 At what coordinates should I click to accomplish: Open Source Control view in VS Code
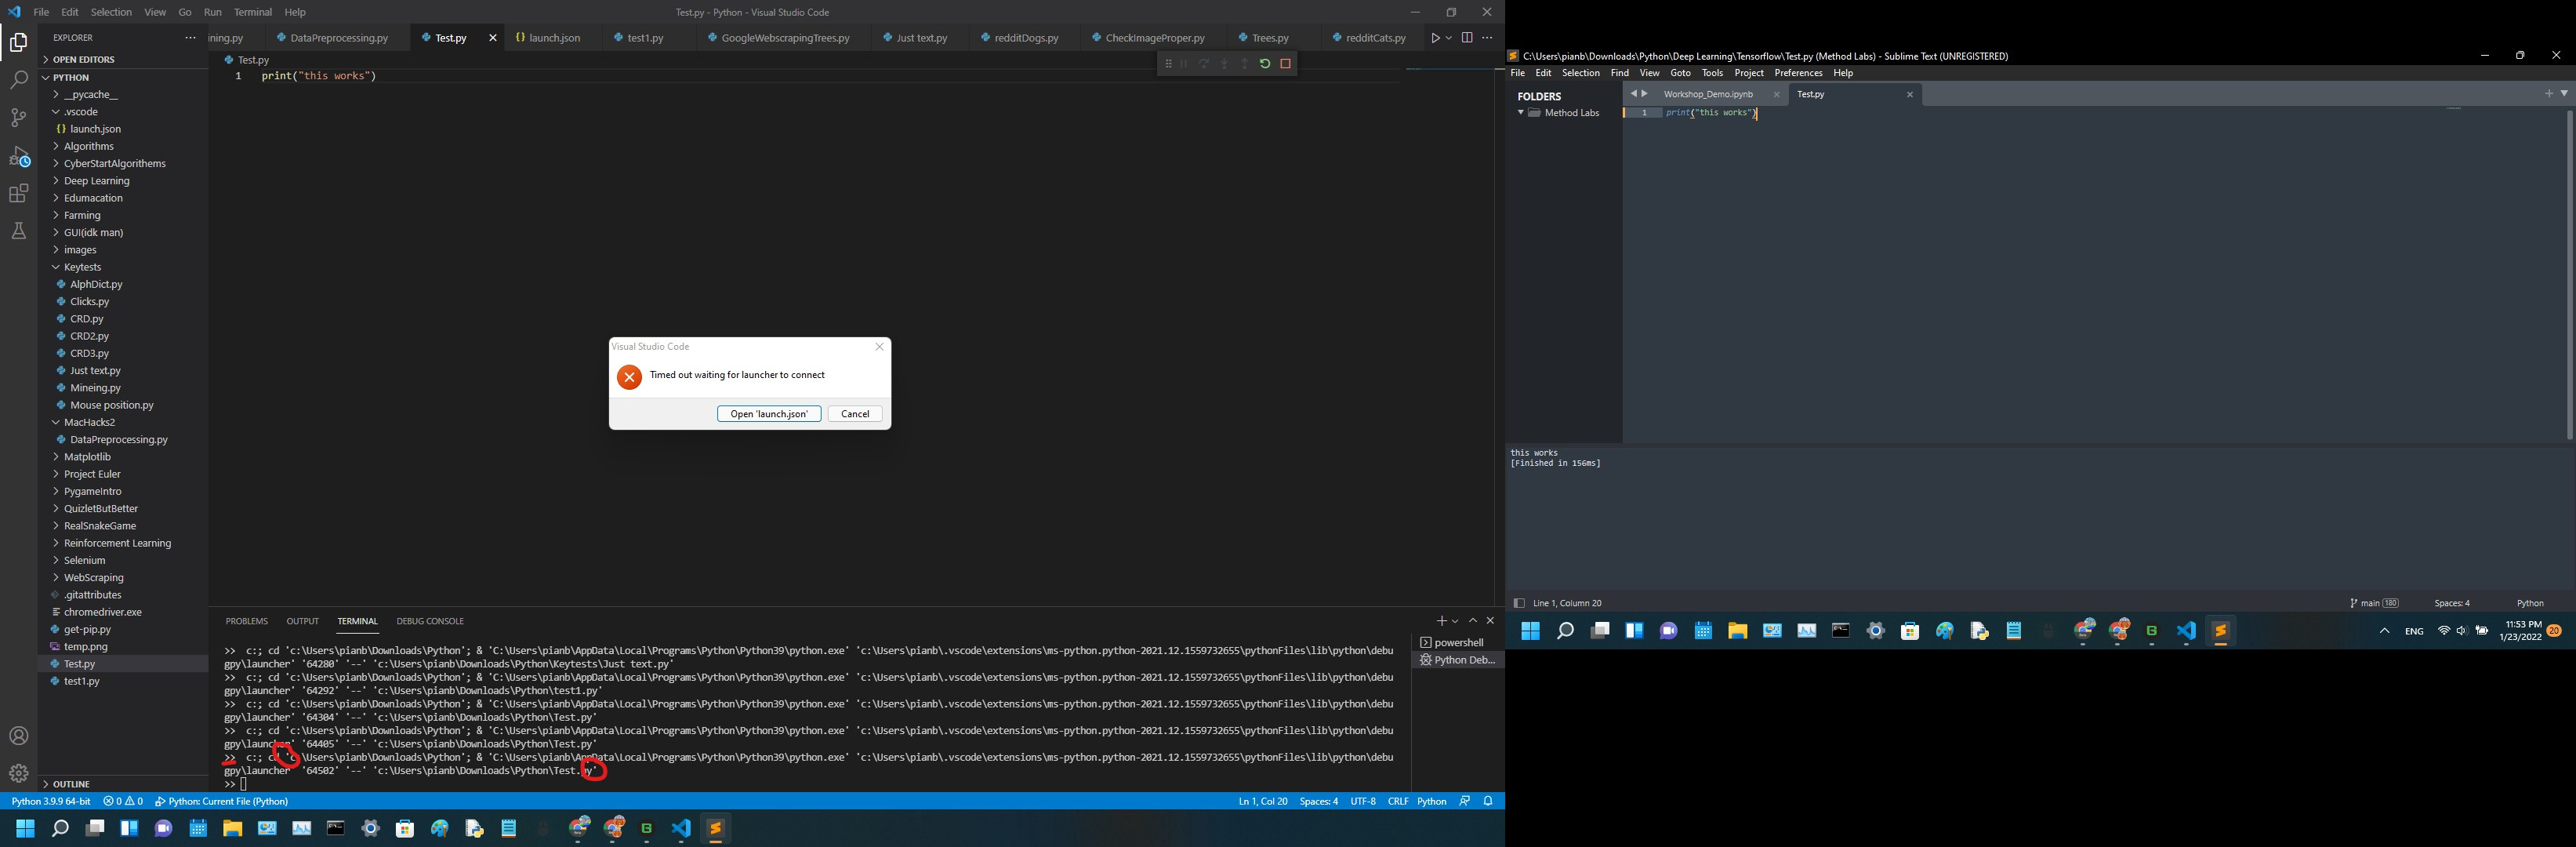point(19,118)
